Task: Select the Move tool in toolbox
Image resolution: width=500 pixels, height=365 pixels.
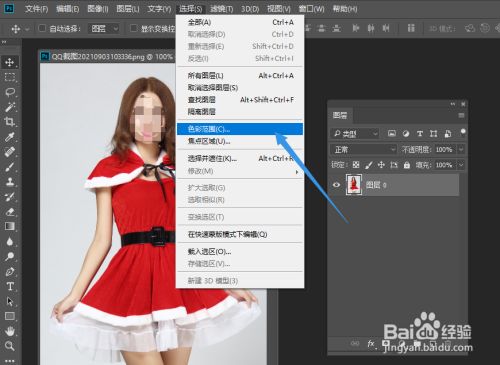Action: coord(10,62)
